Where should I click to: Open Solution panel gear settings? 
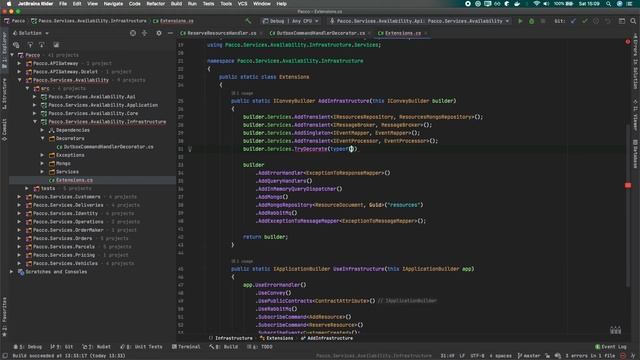pyautogui.click(x=159, y=33)
